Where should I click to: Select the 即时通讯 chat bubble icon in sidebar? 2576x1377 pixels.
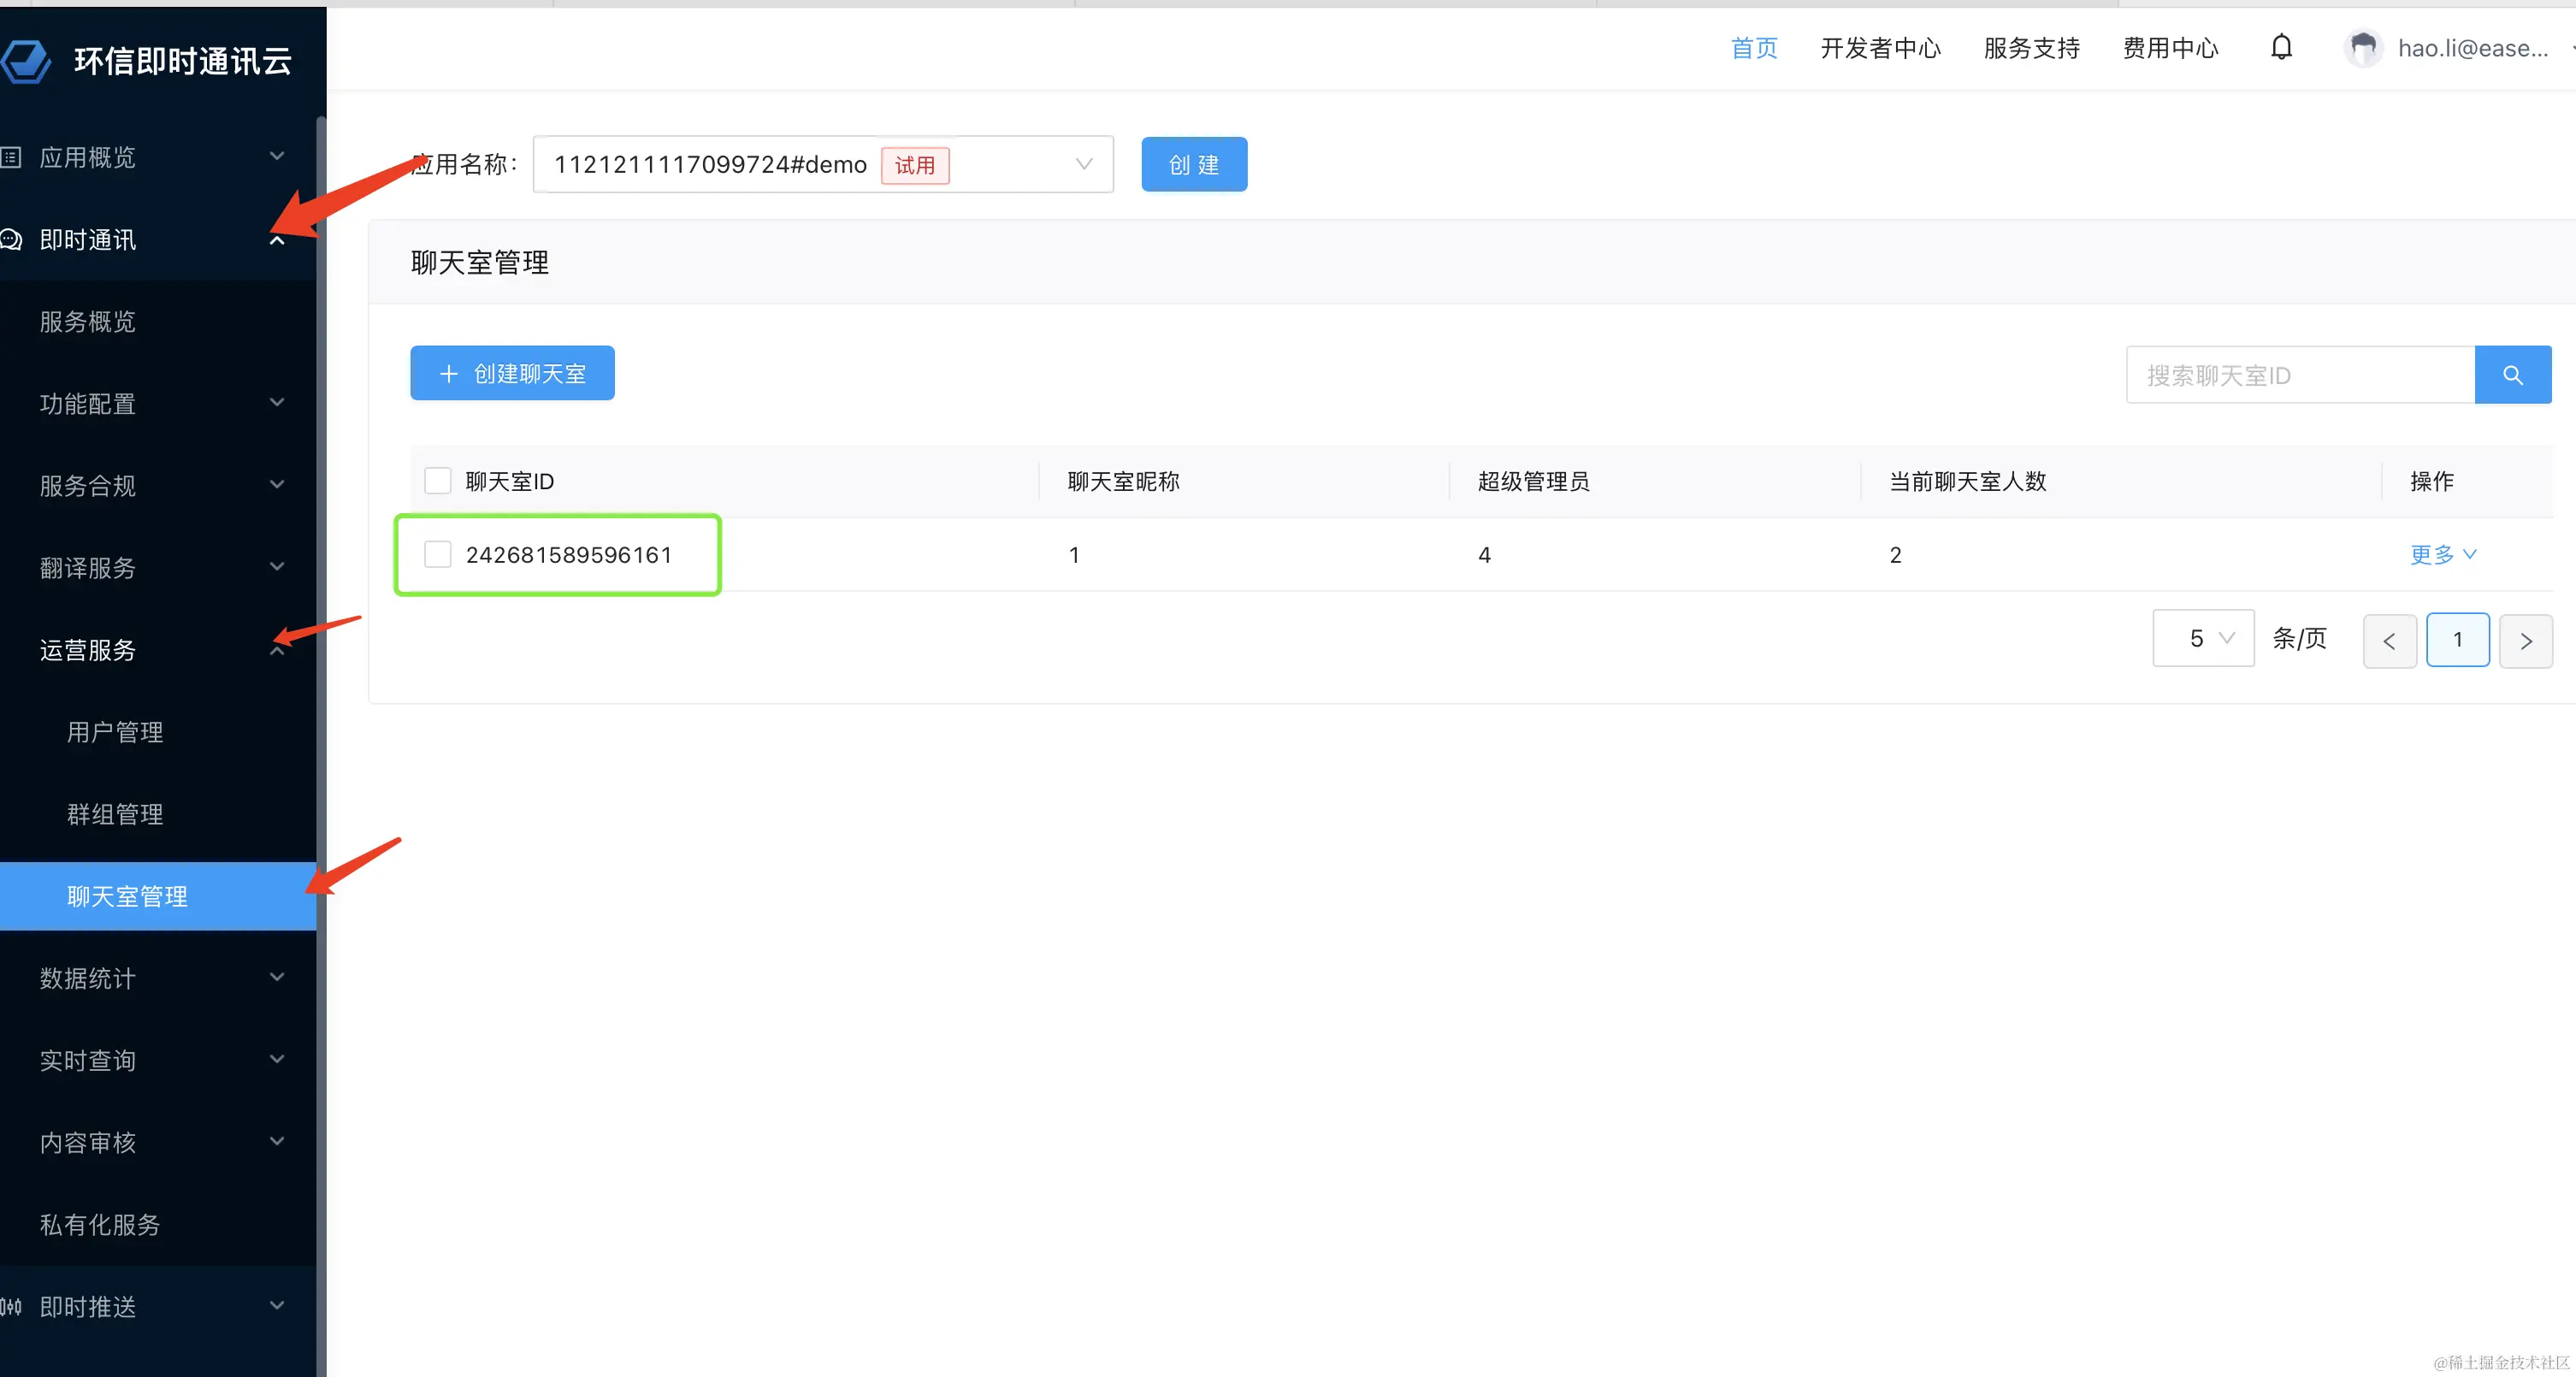12,239
